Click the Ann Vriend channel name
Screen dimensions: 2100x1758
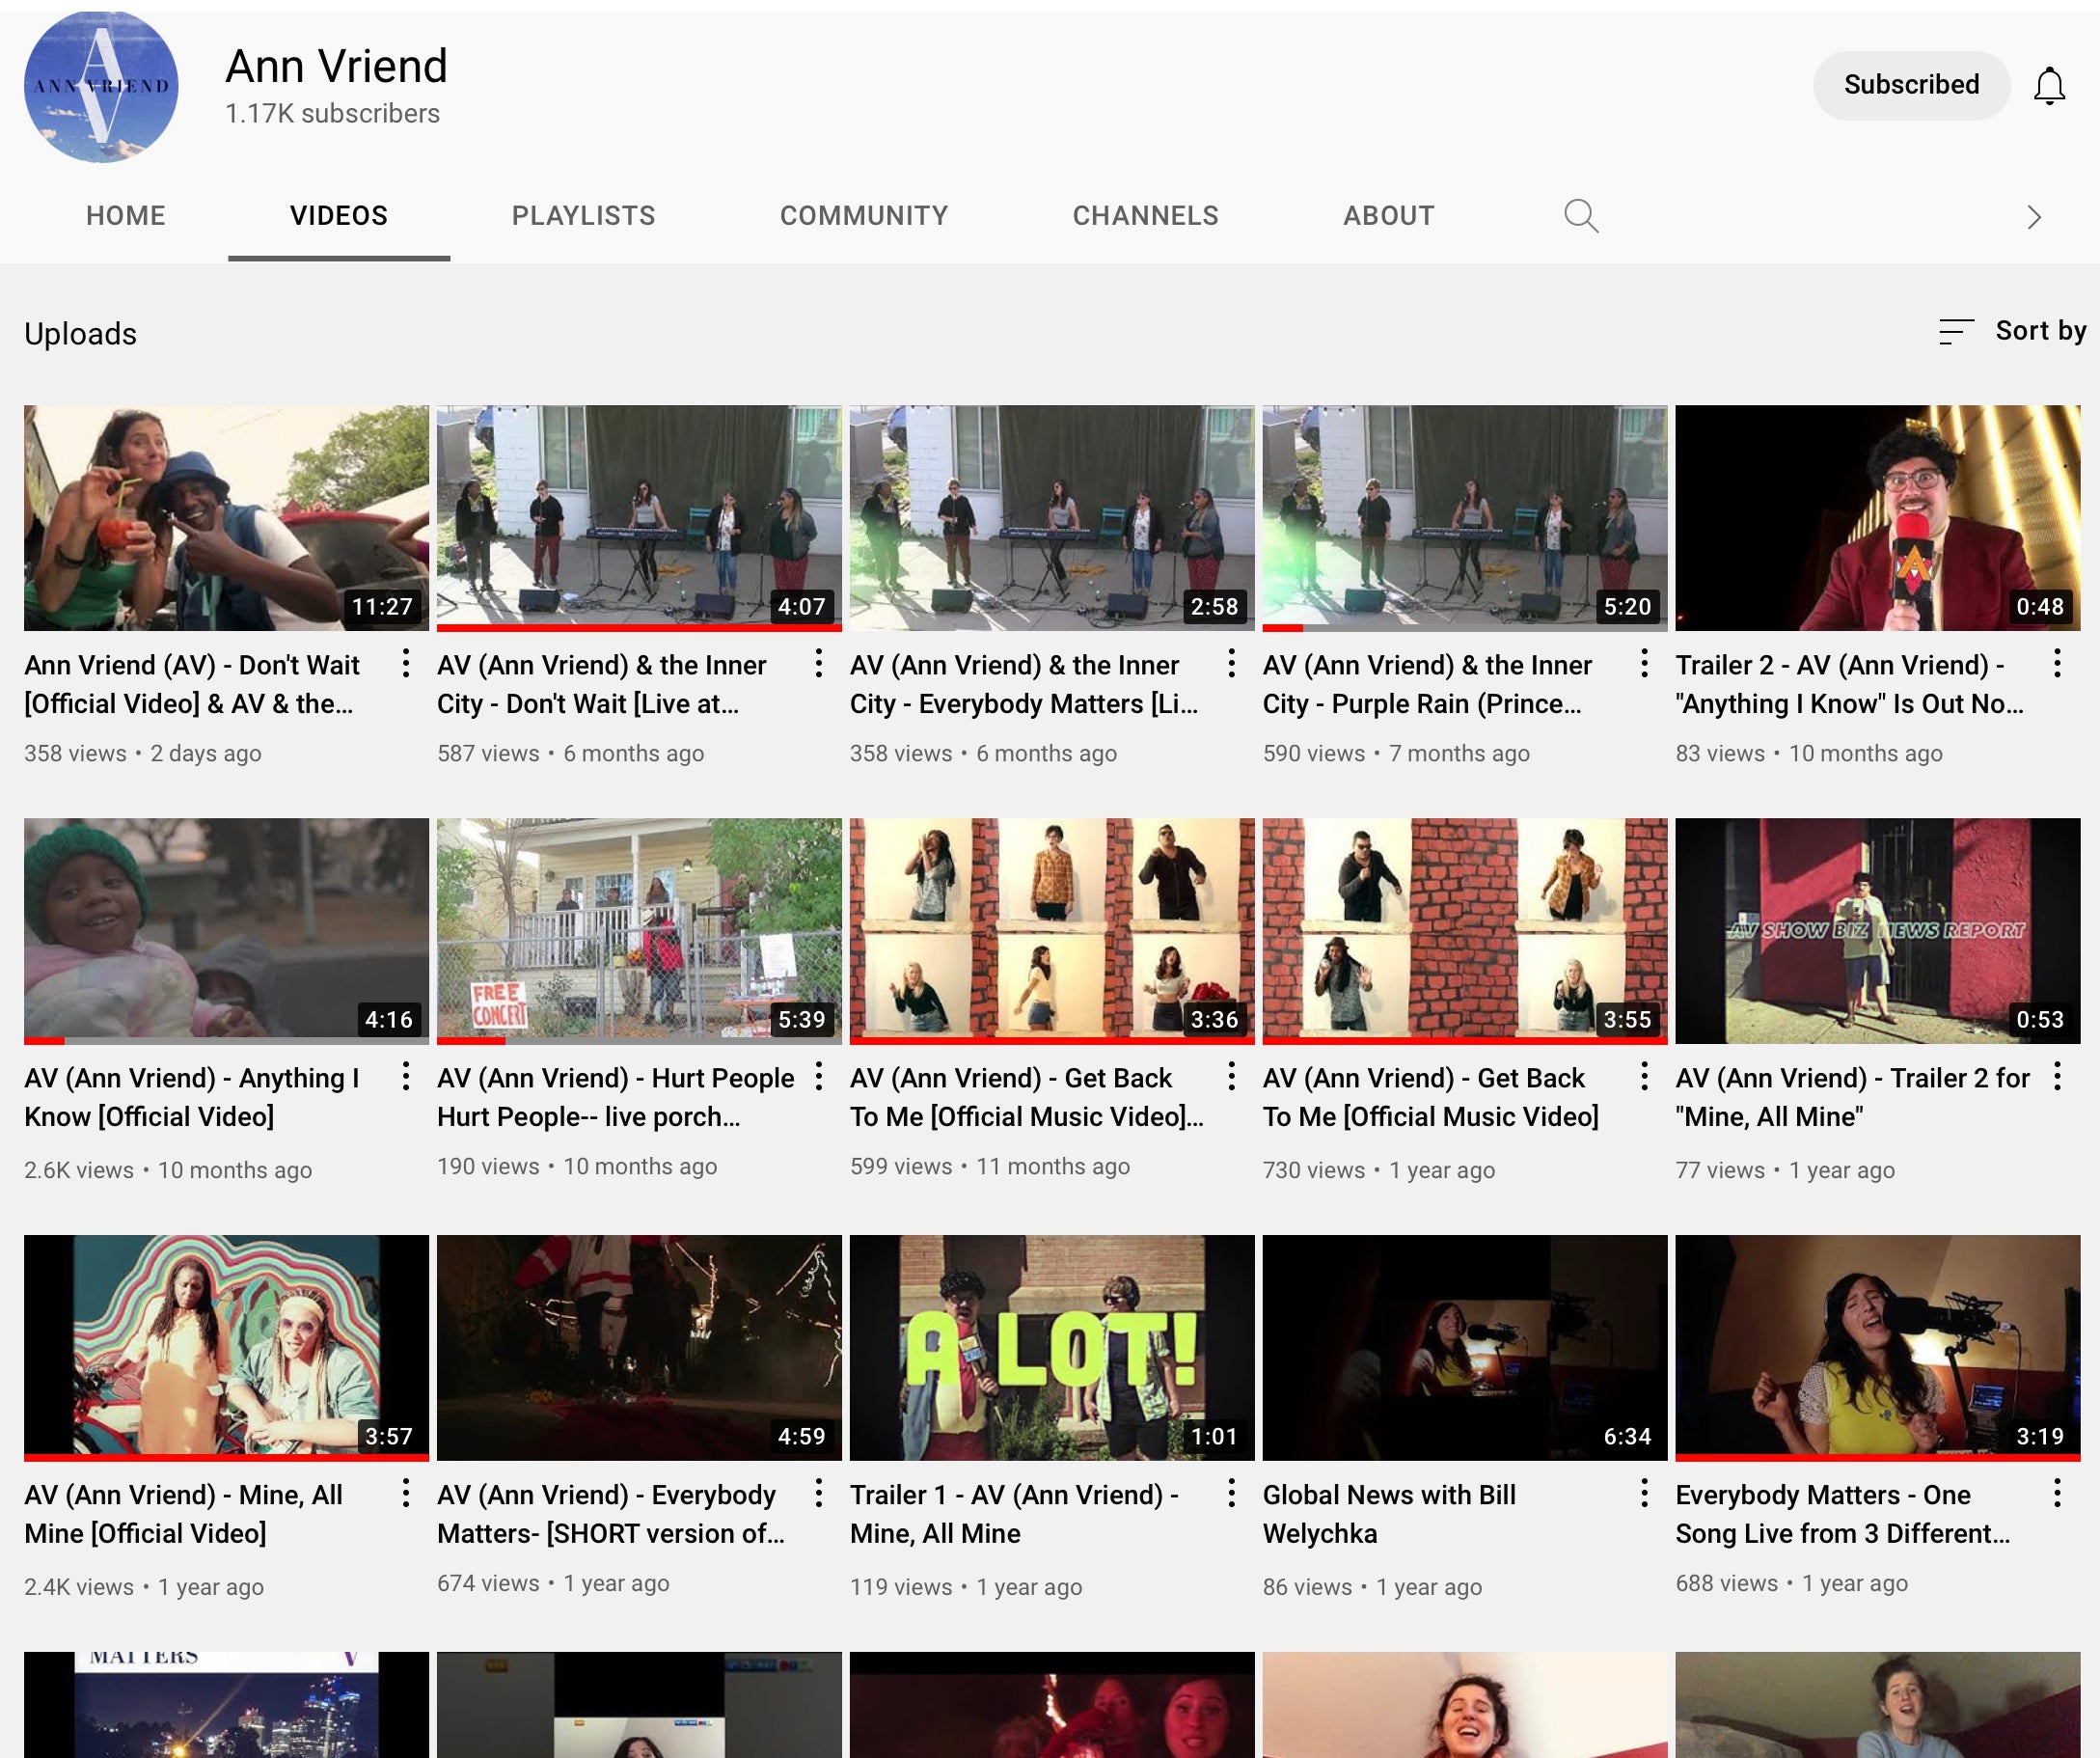point(336,66)
